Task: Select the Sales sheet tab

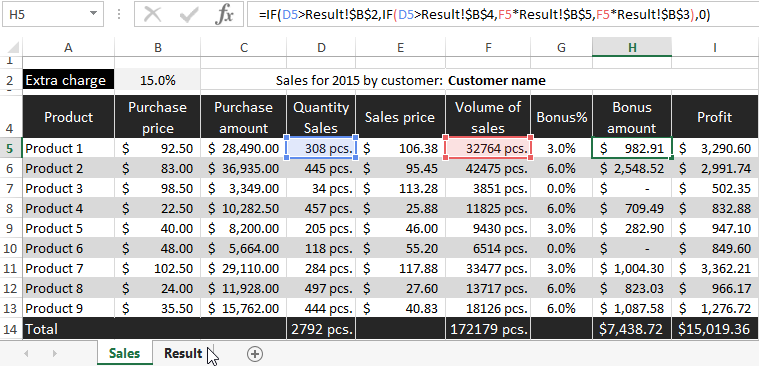Action: tap(124, 353)
